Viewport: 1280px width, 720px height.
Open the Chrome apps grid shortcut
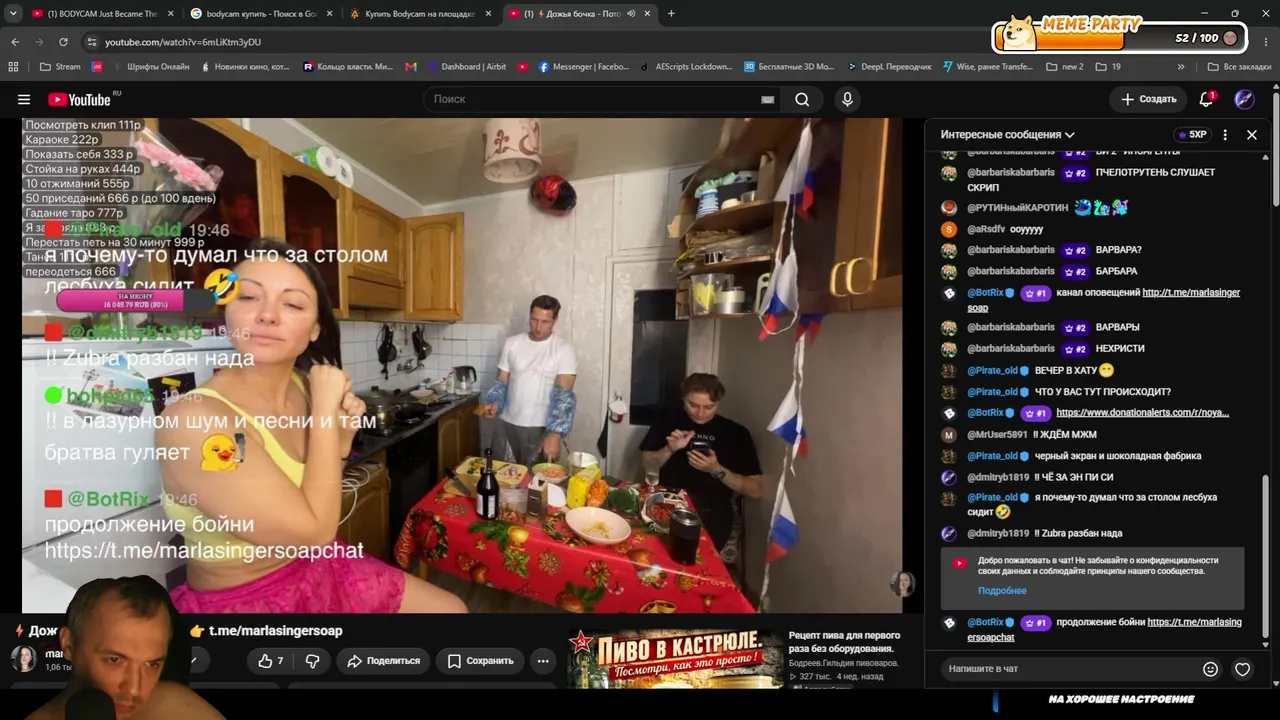click(x=13, y=67)
